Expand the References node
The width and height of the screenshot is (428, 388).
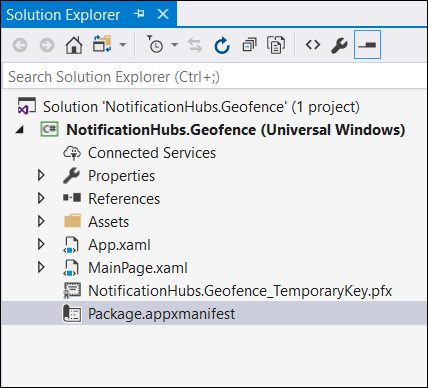coord(41,198)
